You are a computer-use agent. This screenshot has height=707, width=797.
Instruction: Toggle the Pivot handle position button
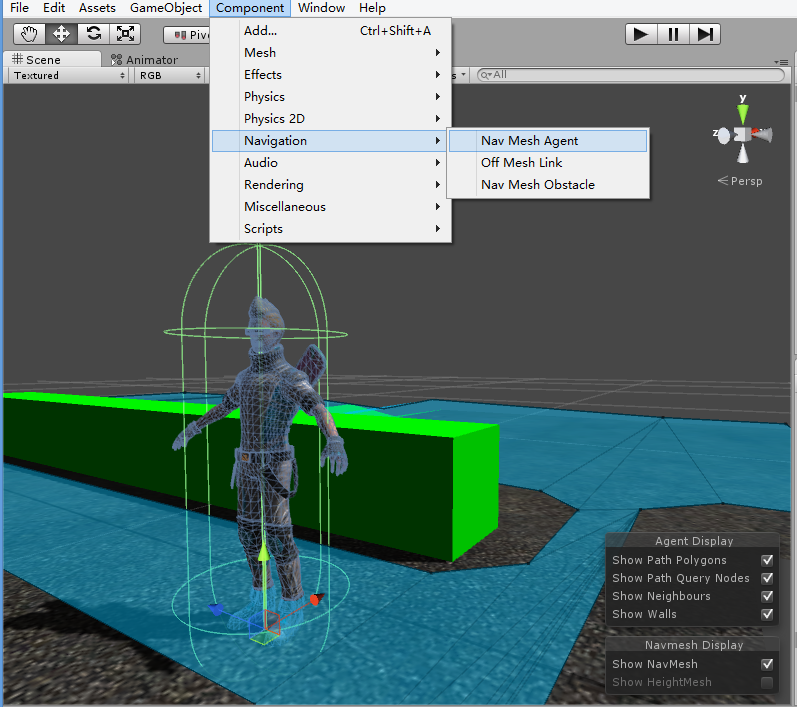(187, 35)
